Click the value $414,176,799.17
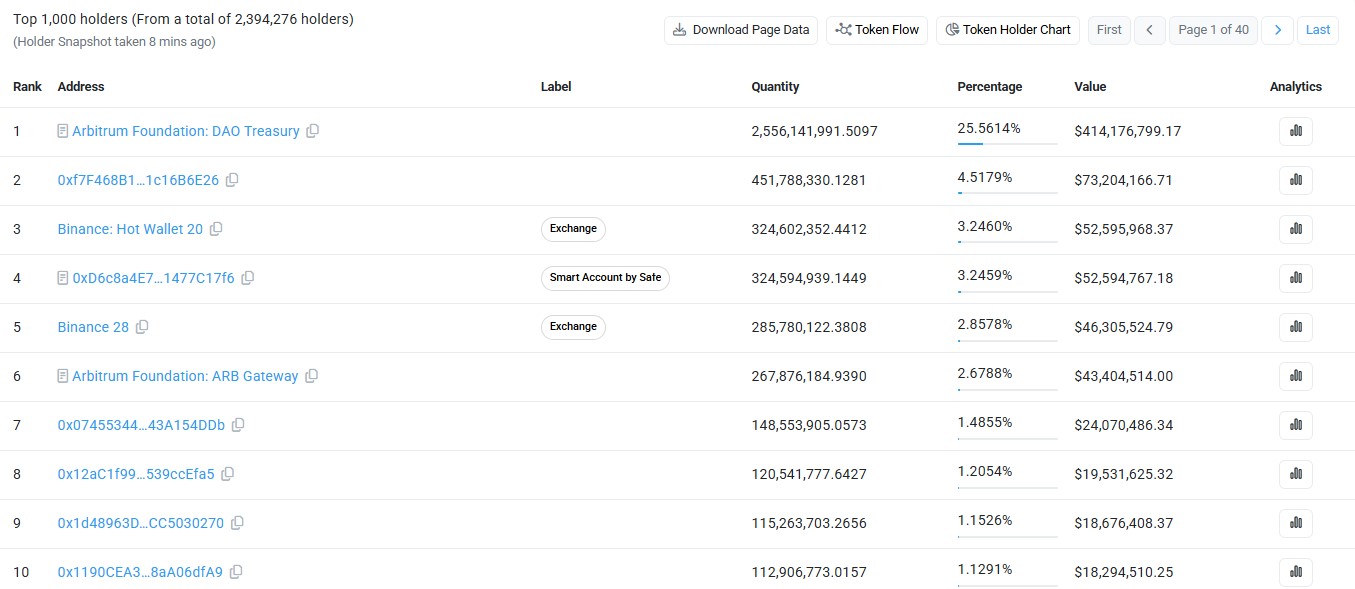This screenshot has height=589, width=1355. (1127, 131)
